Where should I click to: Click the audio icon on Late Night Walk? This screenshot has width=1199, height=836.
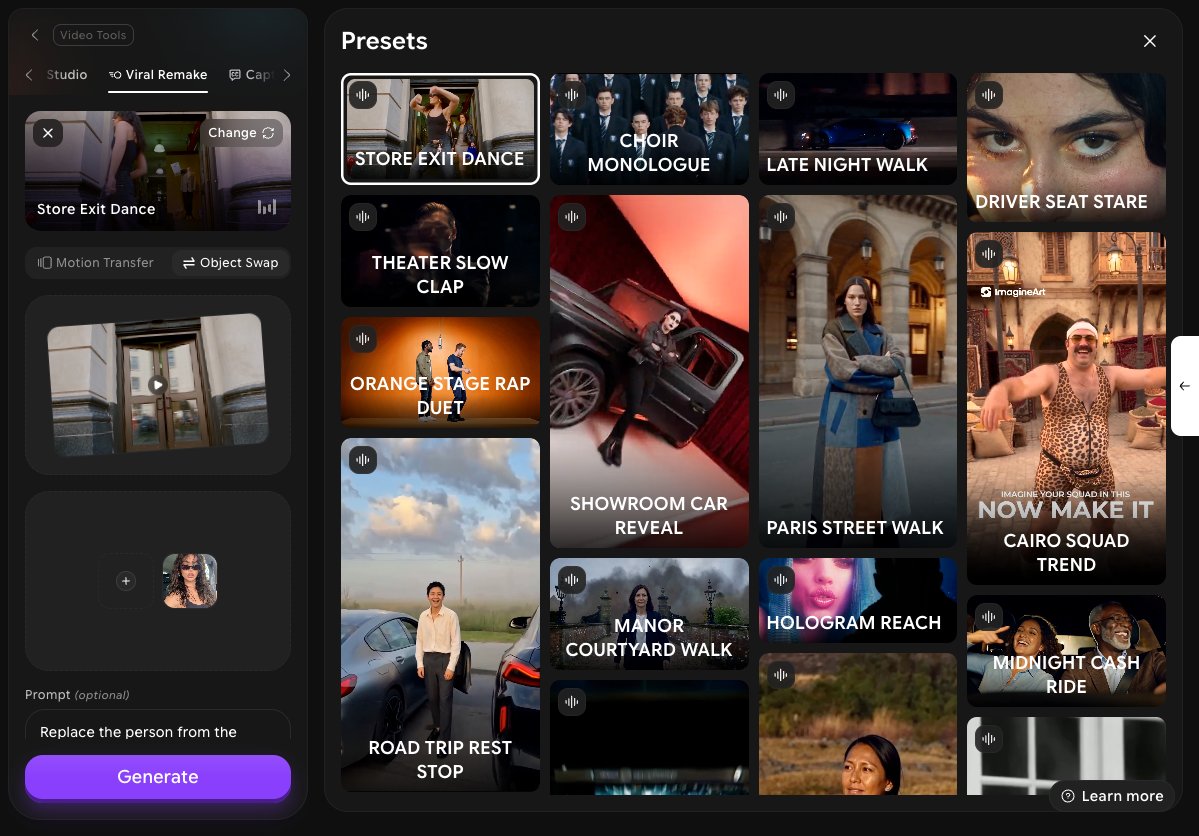[780, 95]
